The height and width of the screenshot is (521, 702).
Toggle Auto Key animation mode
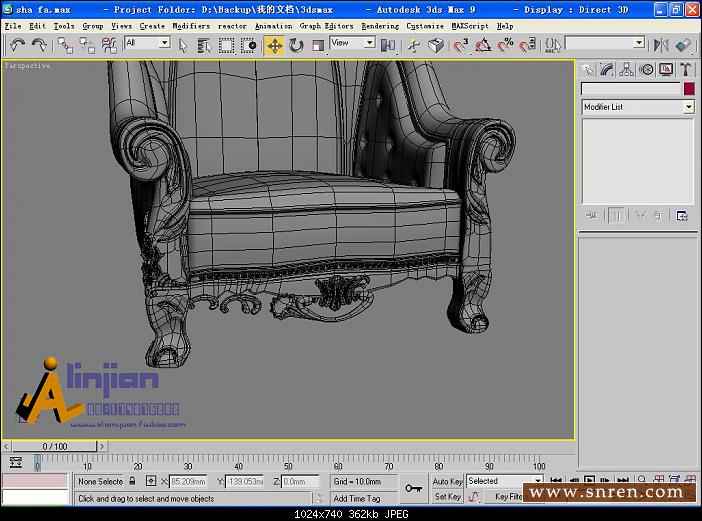pos(446,481)
